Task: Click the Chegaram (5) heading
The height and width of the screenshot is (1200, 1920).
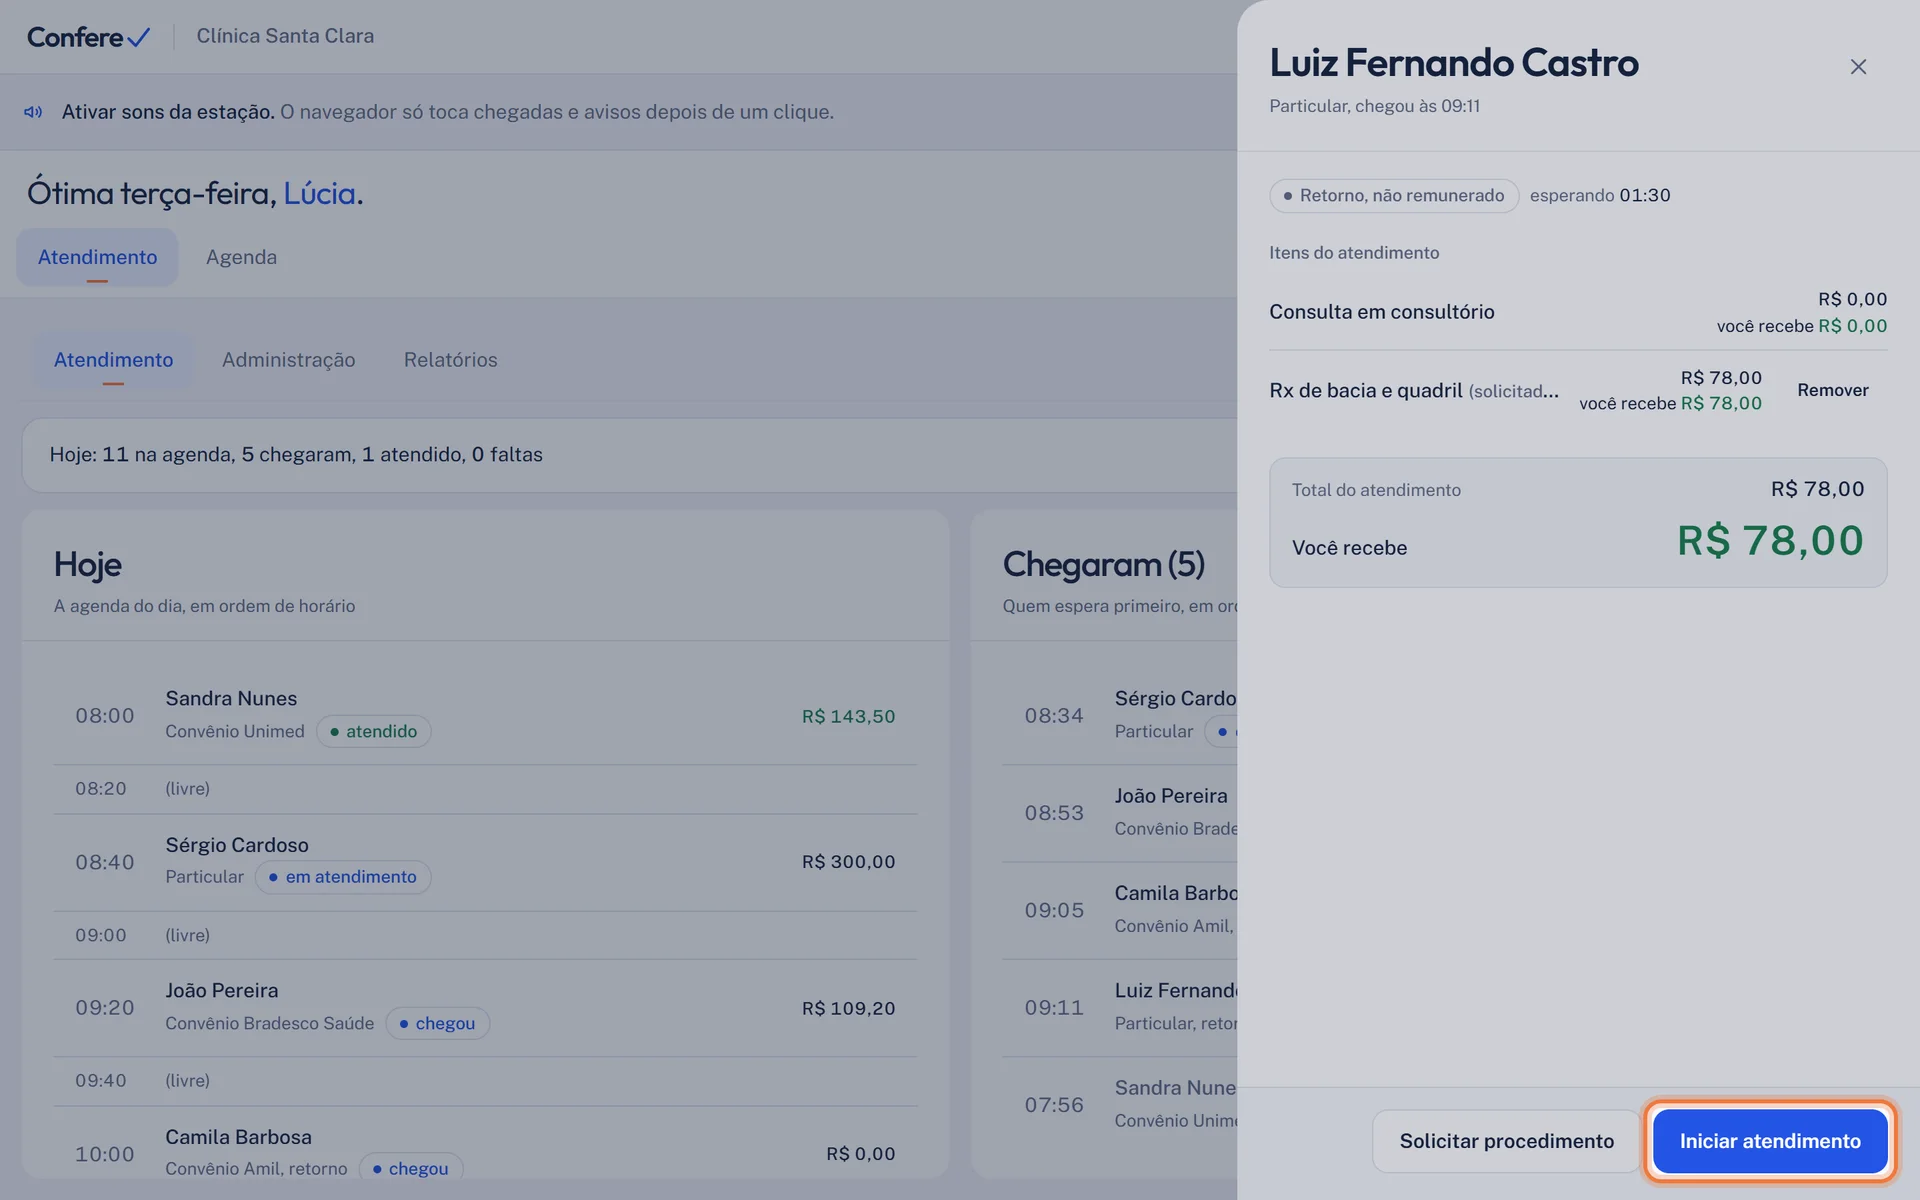Action: [x=1103, y=565]
